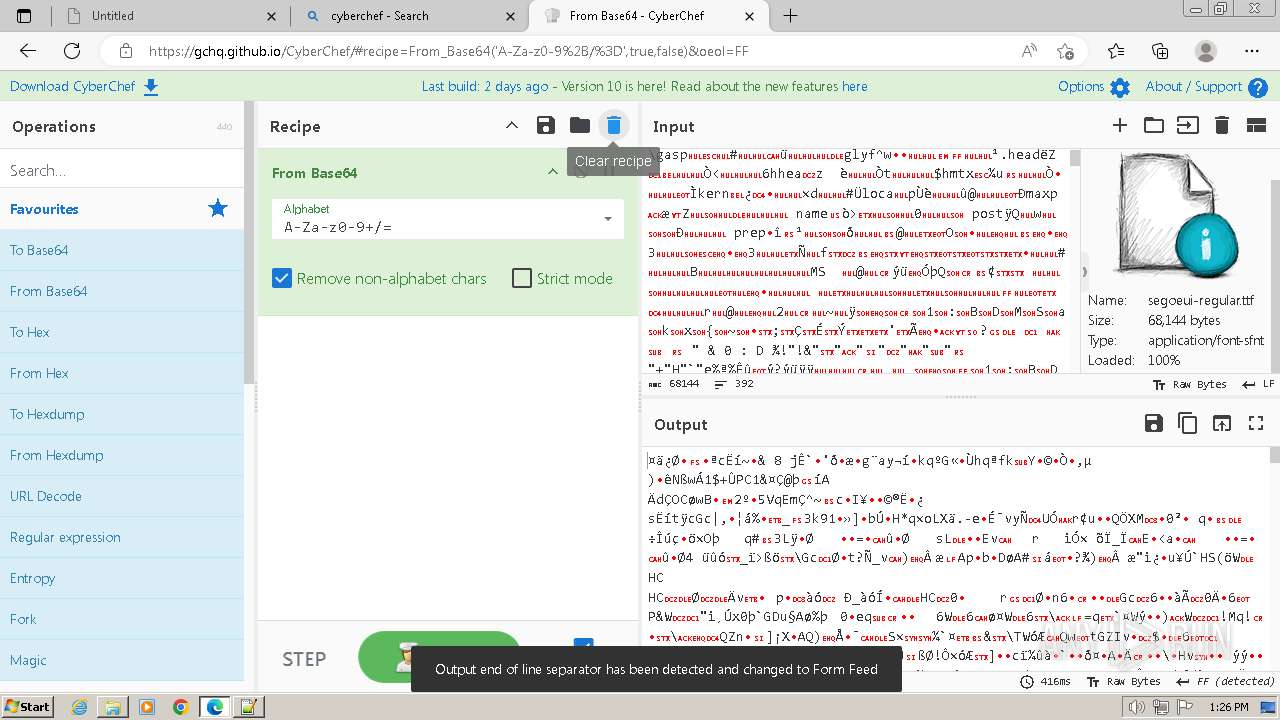Open a new browser tab
Viewport: 1280px width, 720px height.
point(790,16)
